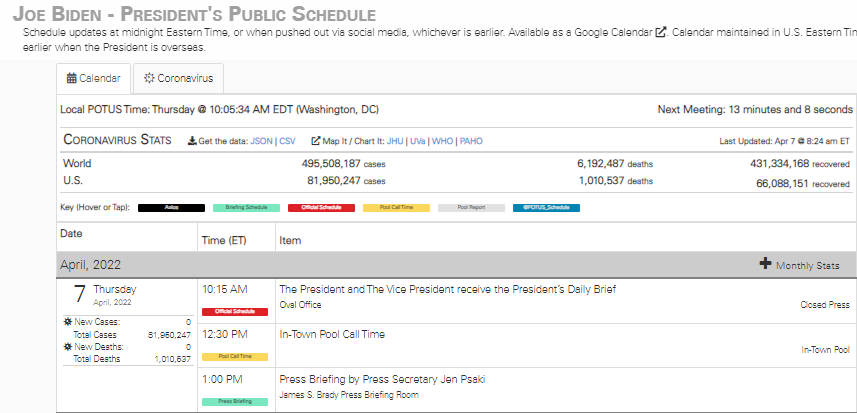Screen dimensions: 857x413
Task: Click James S. Brady Press Briefing Room text
Action: (349, 394)
